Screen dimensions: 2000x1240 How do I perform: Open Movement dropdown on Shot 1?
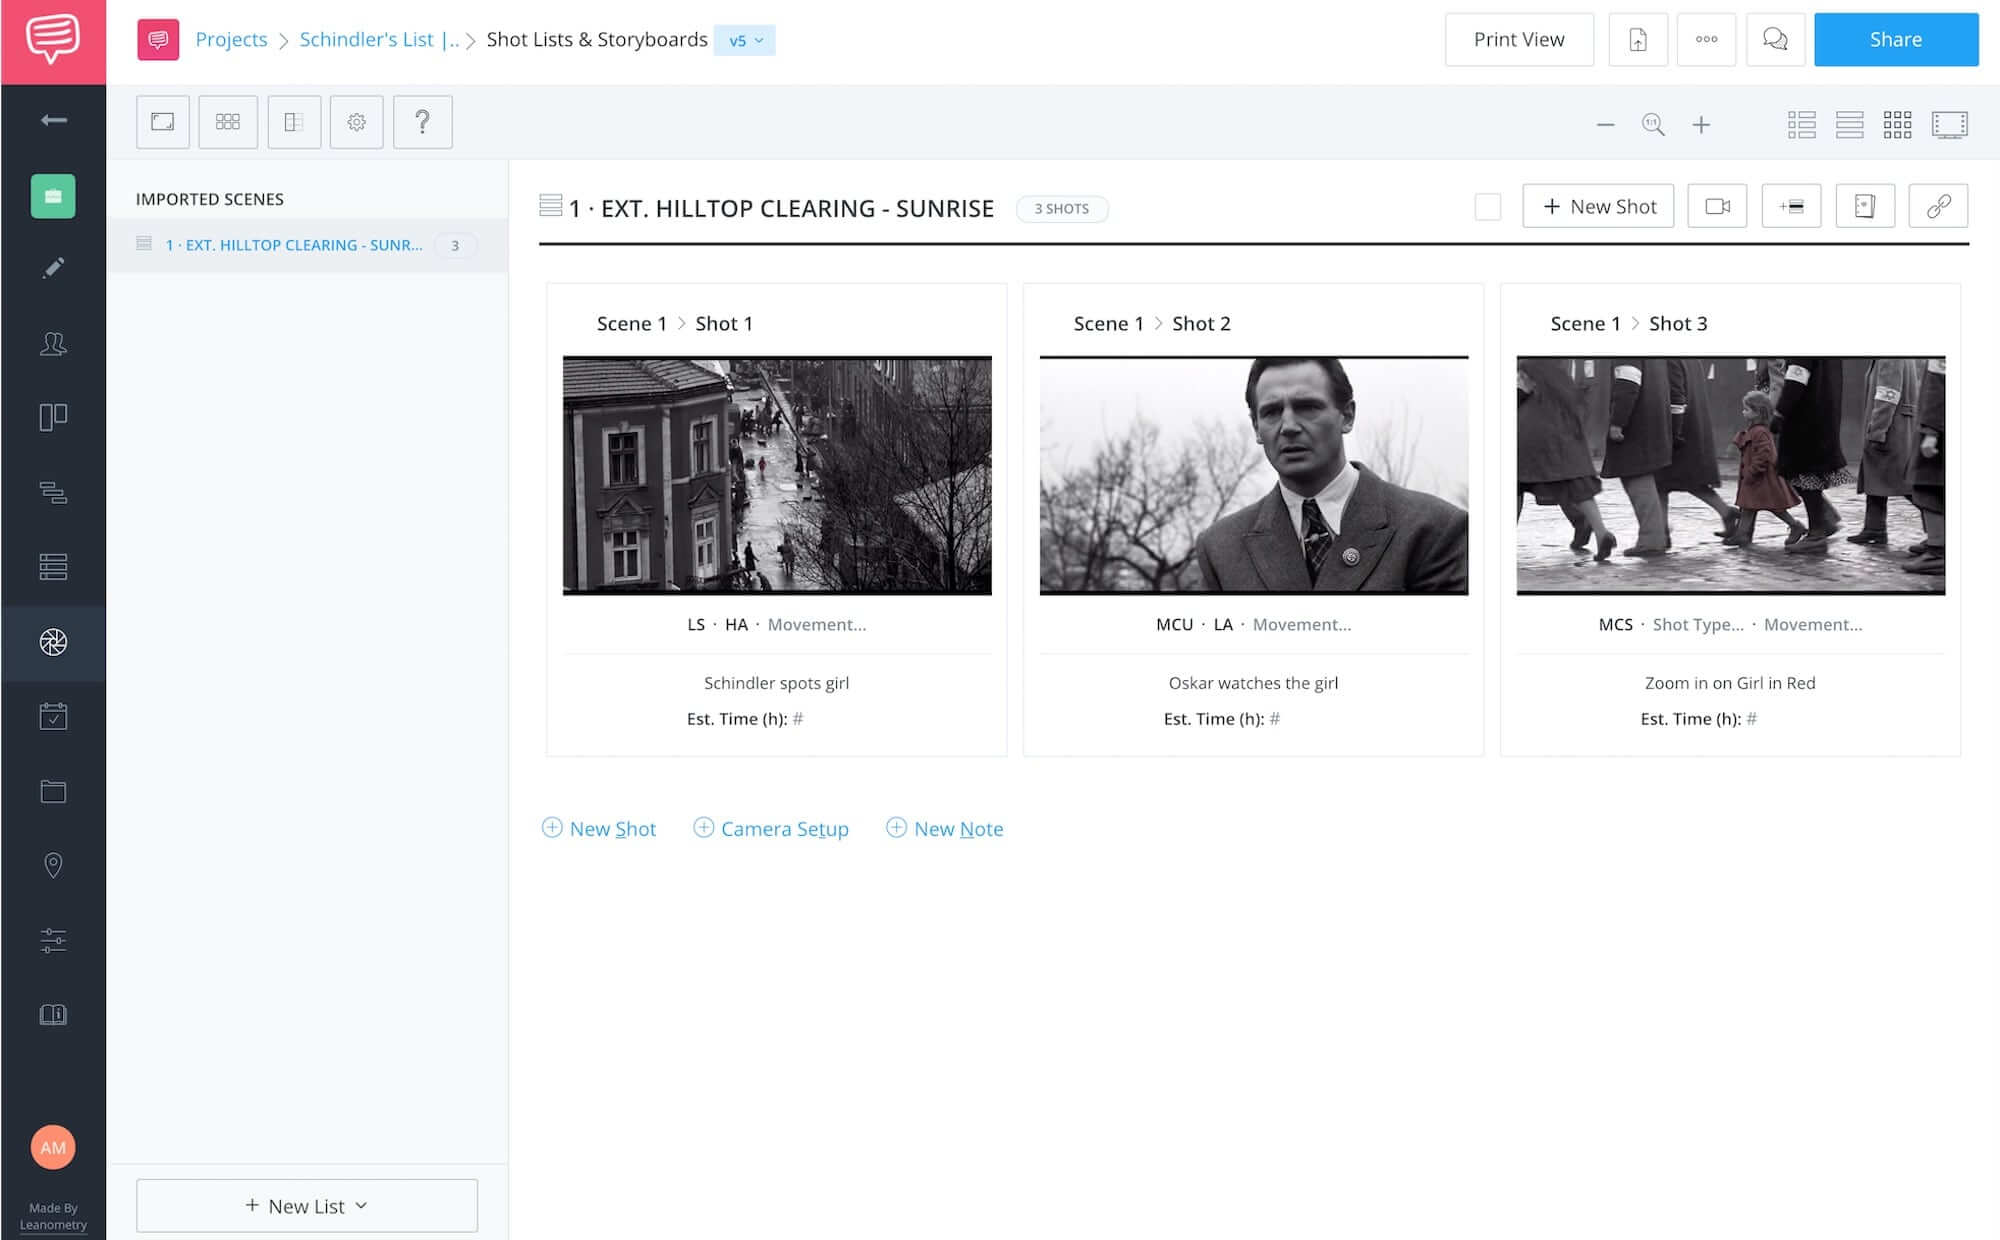pyautogui.click(x=817, y=624)
